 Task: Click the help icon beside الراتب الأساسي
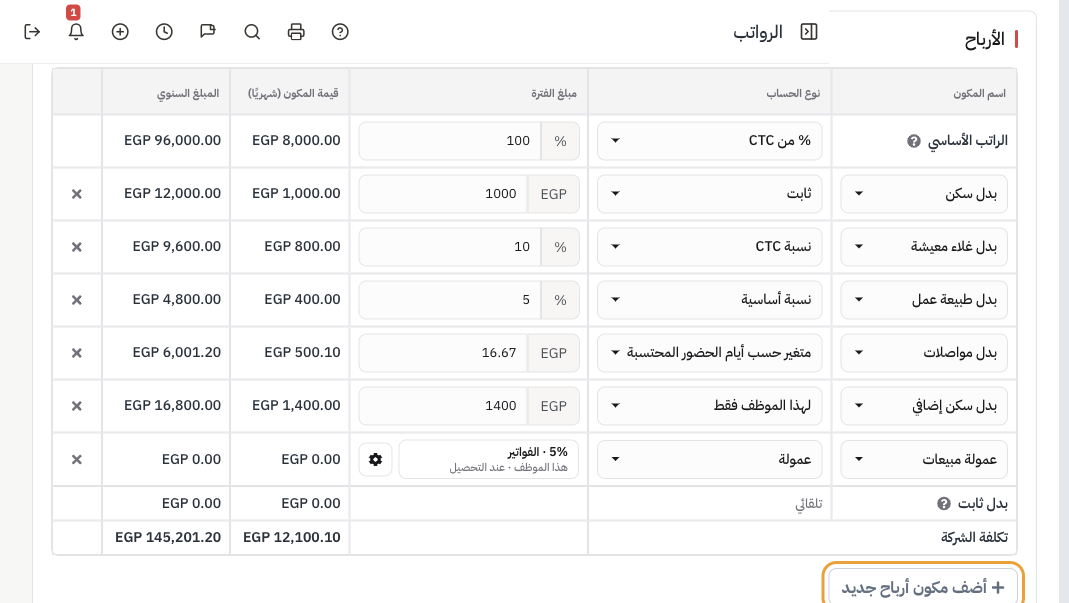(914, 141)
